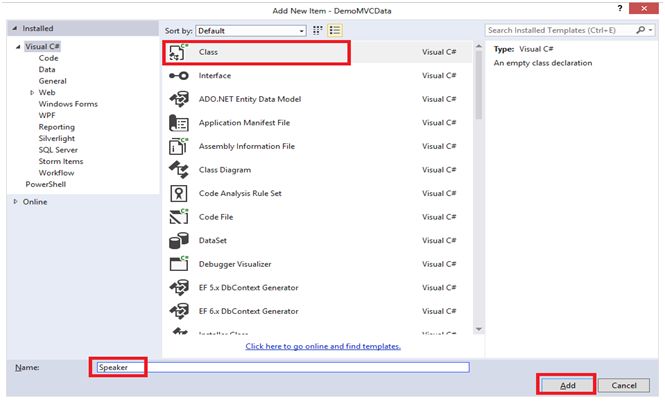
Task: Select the SQL Server category
Action: [58, 150]
